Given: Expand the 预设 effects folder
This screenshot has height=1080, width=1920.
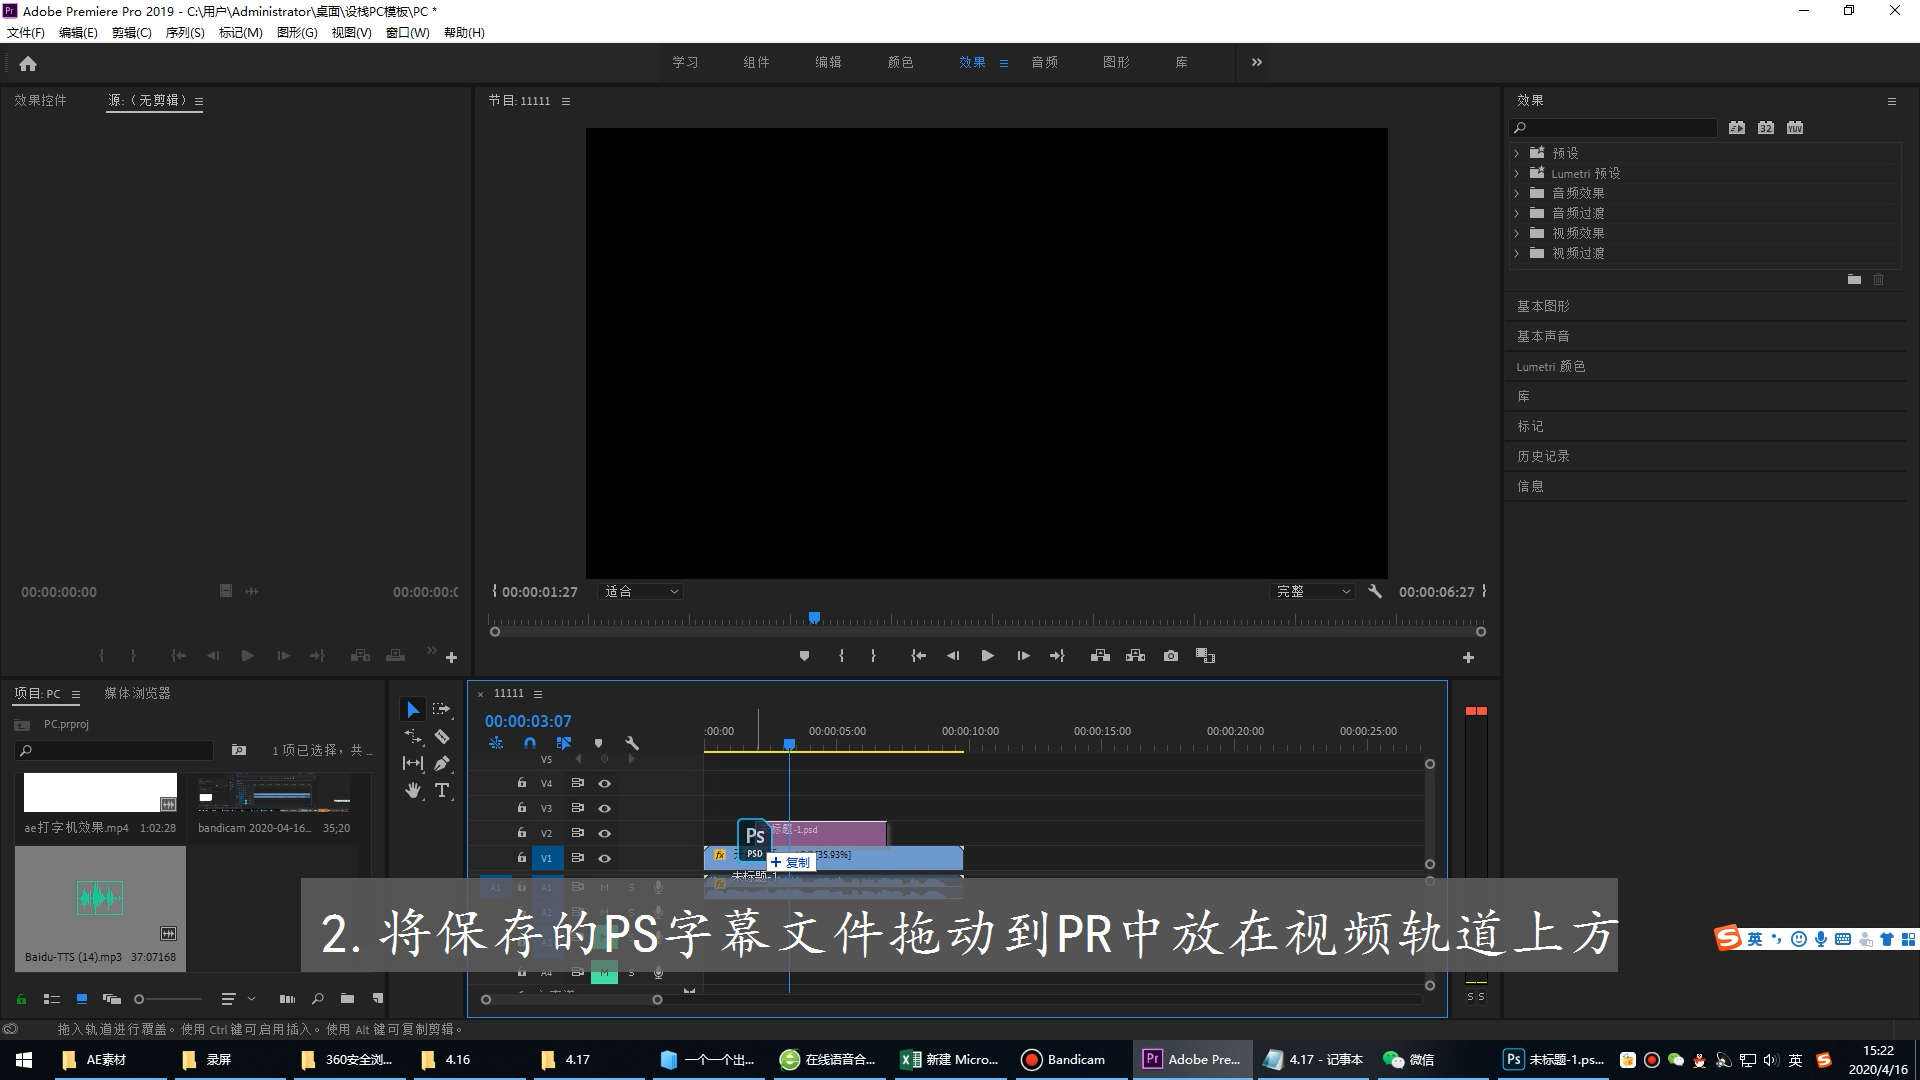Looking at the screenshot, I should coord(1517,153).
